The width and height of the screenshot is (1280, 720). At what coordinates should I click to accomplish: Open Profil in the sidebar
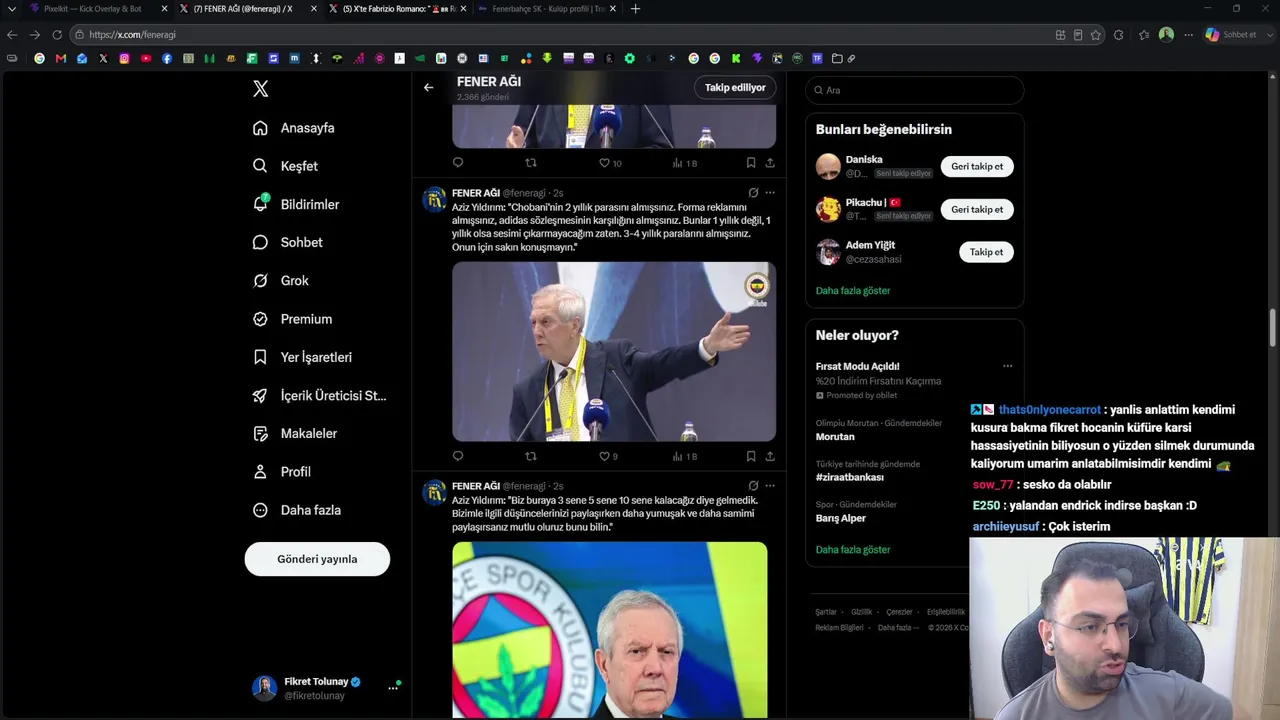(282, 472)
